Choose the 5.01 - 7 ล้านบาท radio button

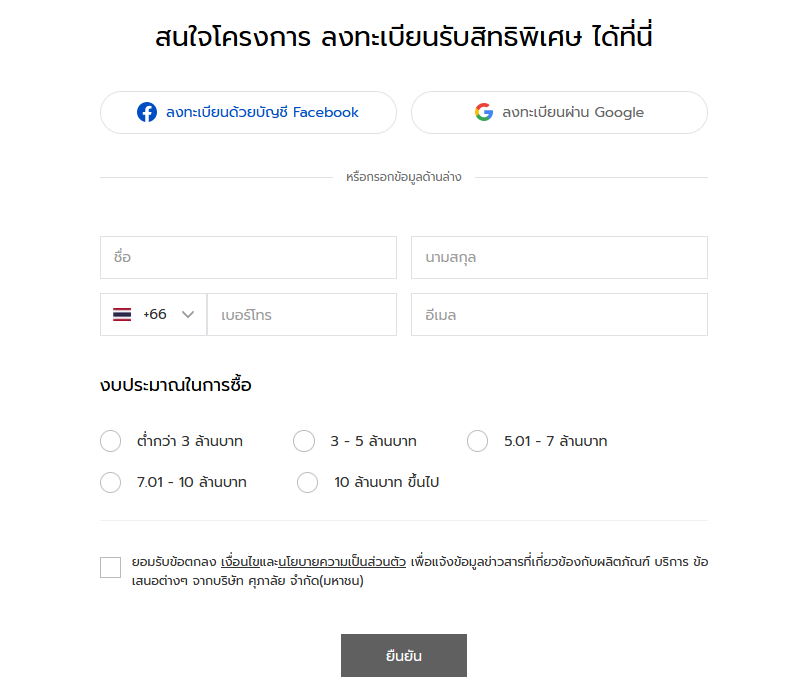tap(477, 441)
